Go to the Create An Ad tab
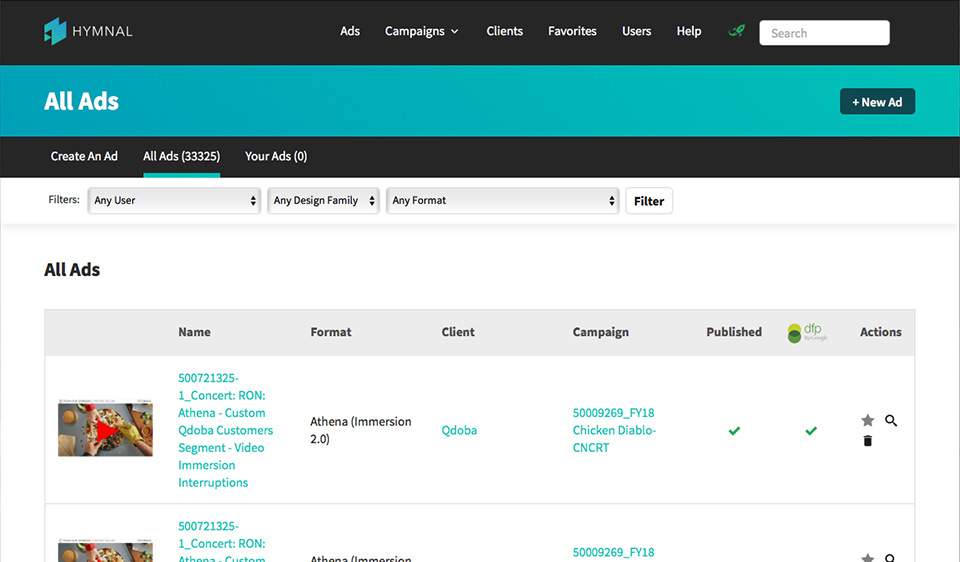This screenshot has height=562, width=960. [84, 156]
